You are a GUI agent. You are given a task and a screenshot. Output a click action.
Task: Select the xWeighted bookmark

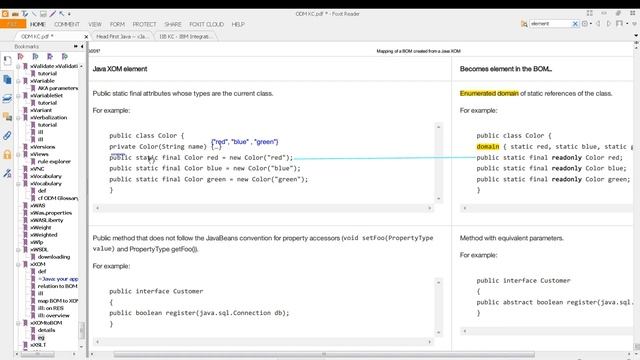click(44, 235)
